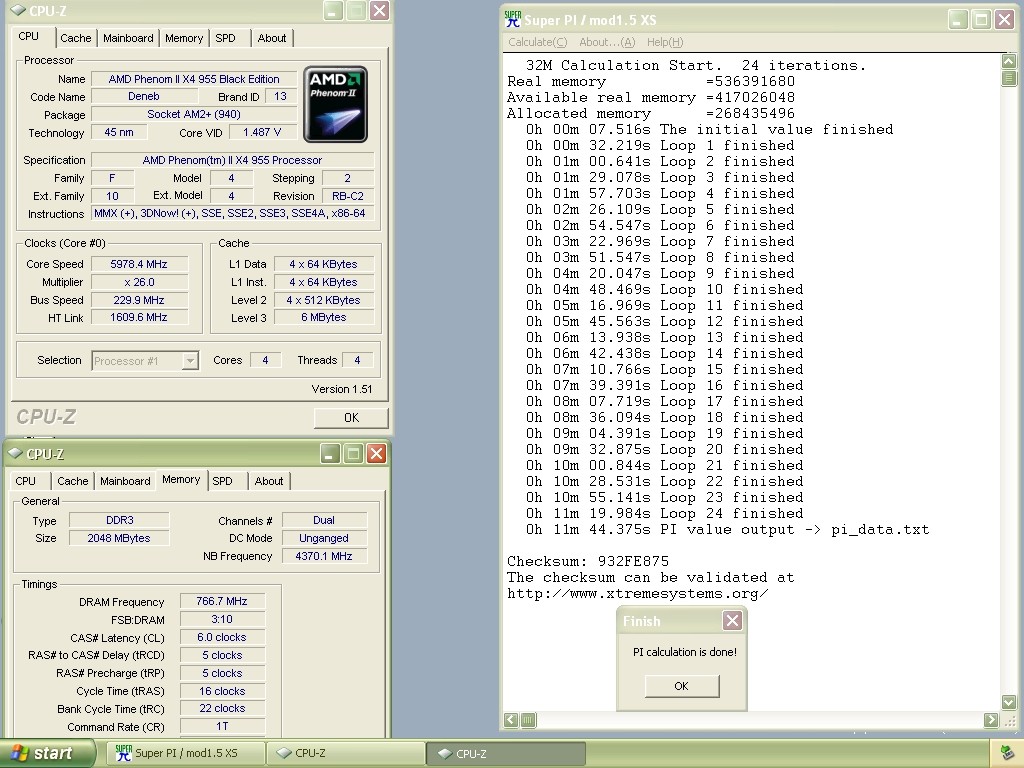Activate first CPU-Z taskbar button
Screen dimensions: 1024x768
(345, 753)
